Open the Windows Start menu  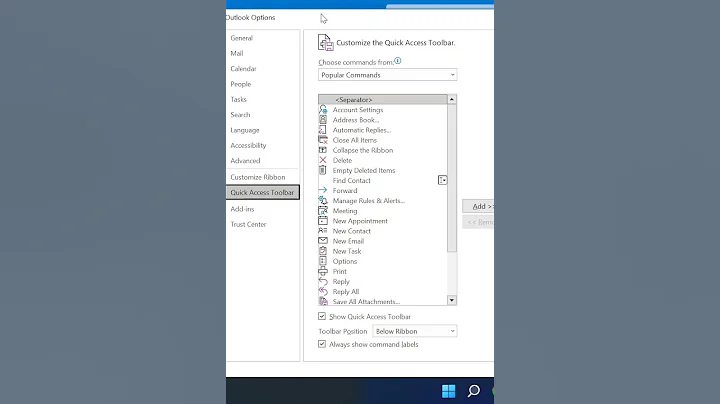[x=449, y=391]
